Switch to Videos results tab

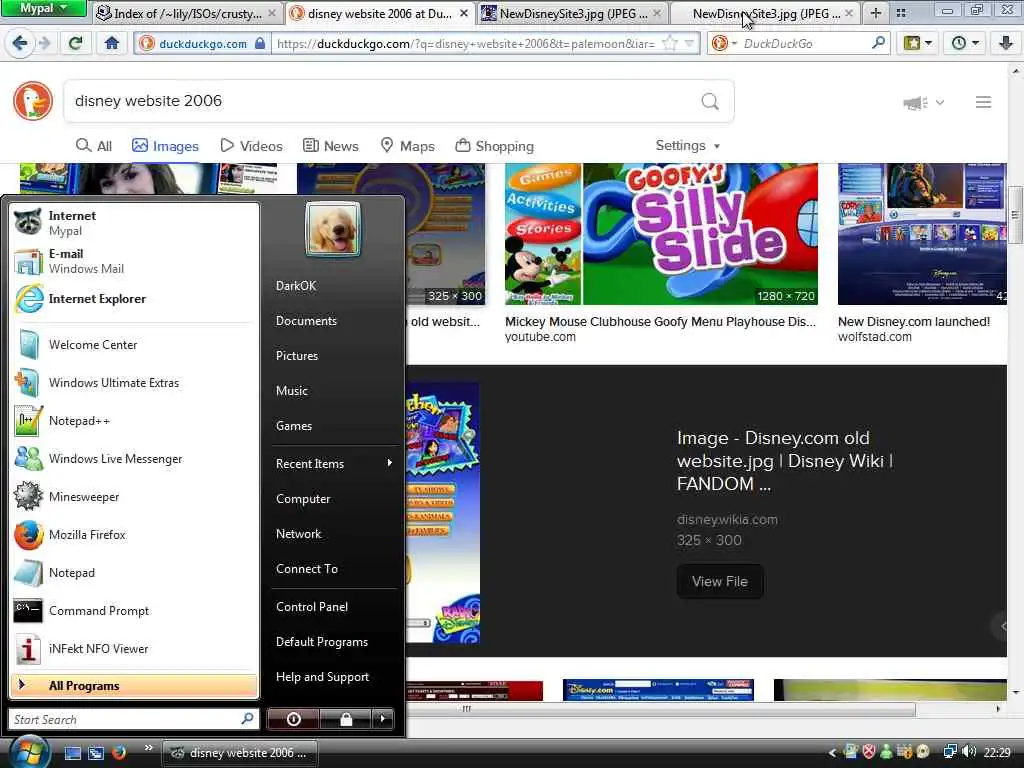[x=251, y=146]
